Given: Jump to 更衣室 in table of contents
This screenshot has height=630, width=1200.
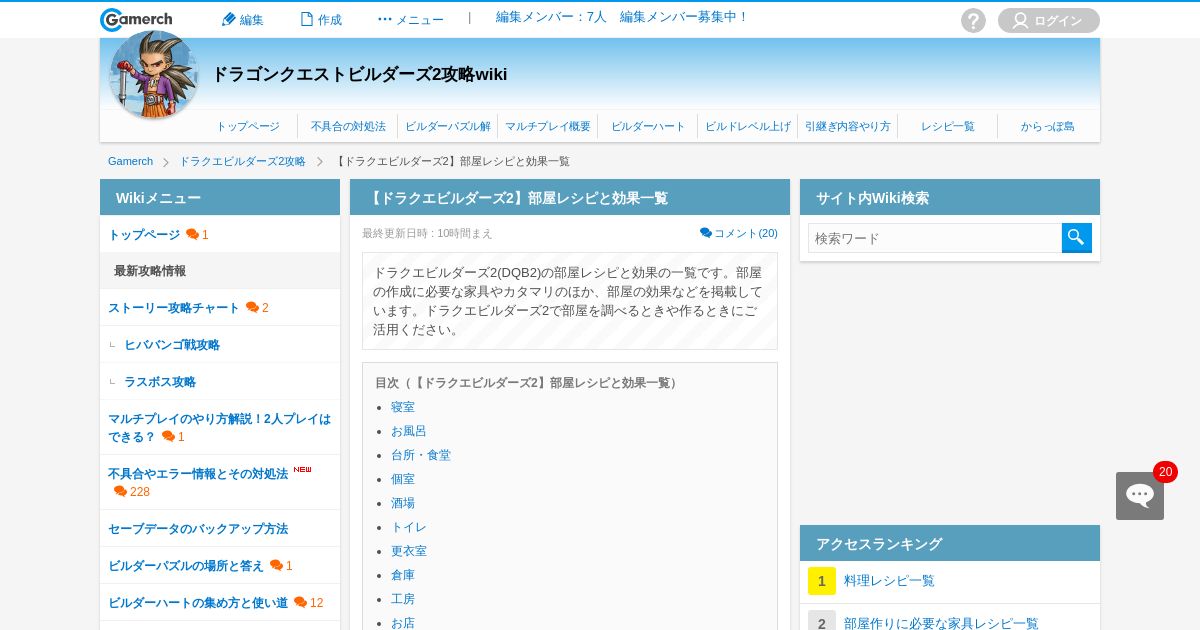Looking at the screenshot, I should pyautogui.click(x=409, y=551).
